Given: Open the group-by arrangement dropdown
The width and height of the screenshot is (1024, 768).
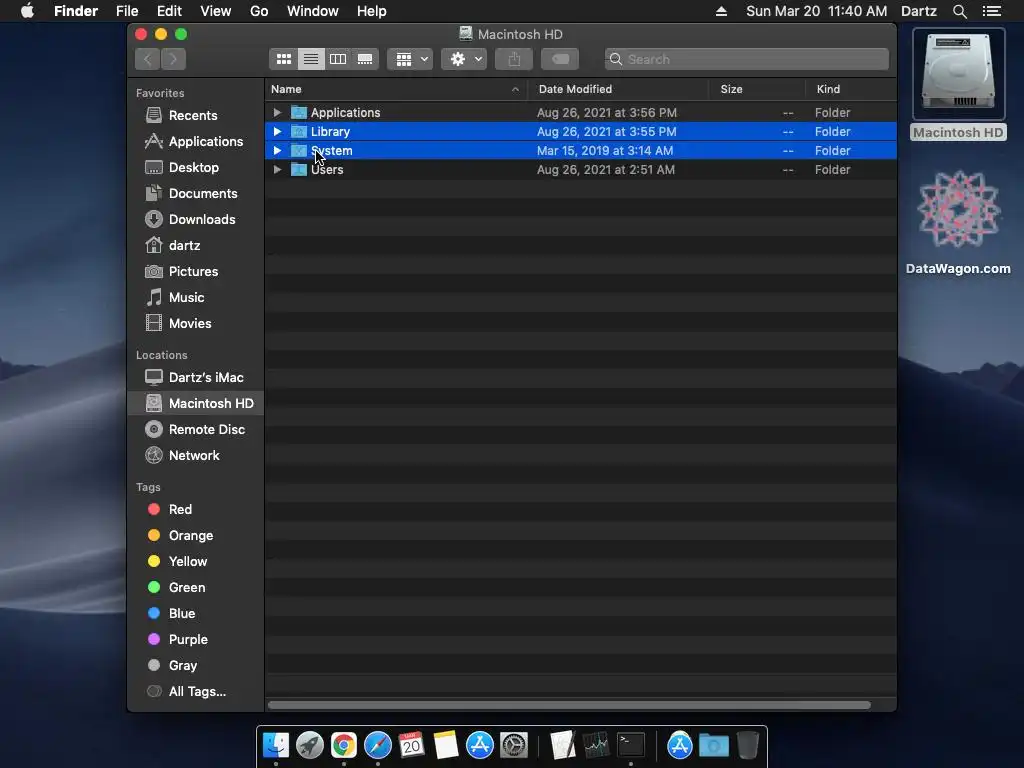Looking at the screenshot, I should point(410,59).
